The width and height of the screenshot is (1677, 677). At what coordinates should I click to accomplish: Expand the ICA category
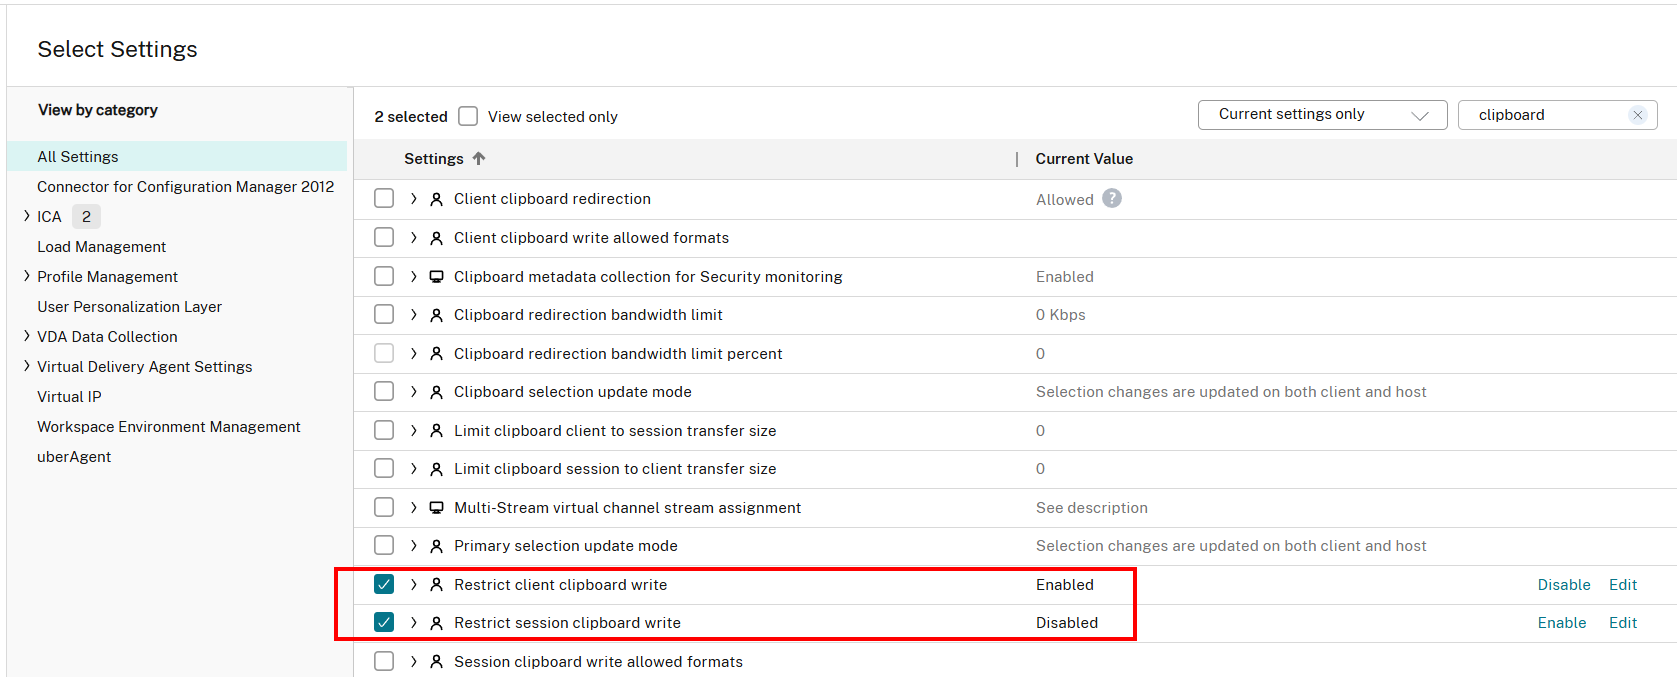[x=27, y=216]
